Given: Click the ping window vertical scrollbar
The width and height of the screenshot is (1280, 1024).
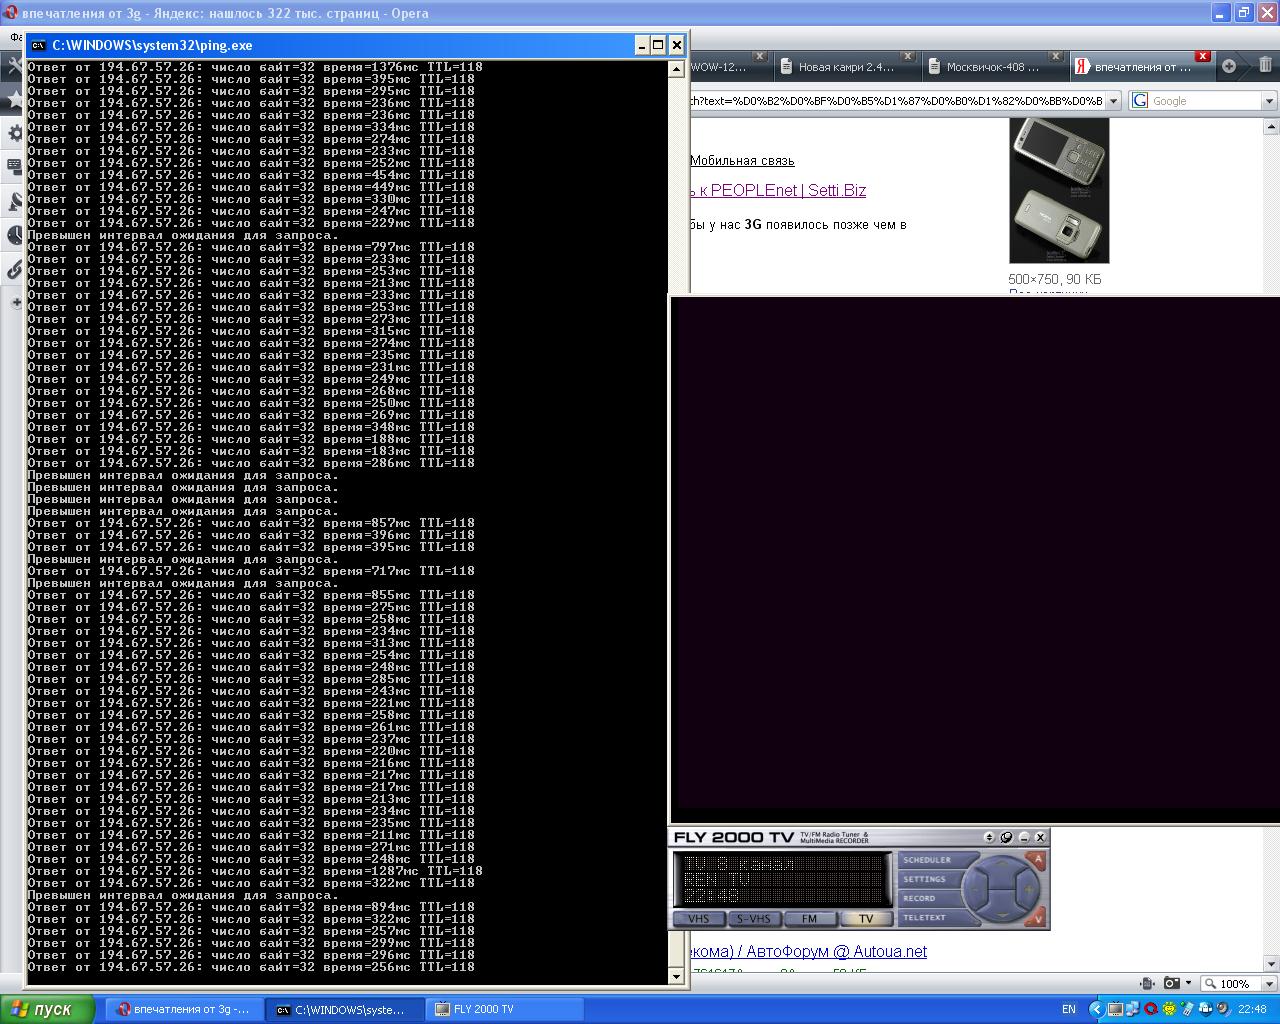Looking at the screenshot, I should pyautogui.click(x=677, y=500).
